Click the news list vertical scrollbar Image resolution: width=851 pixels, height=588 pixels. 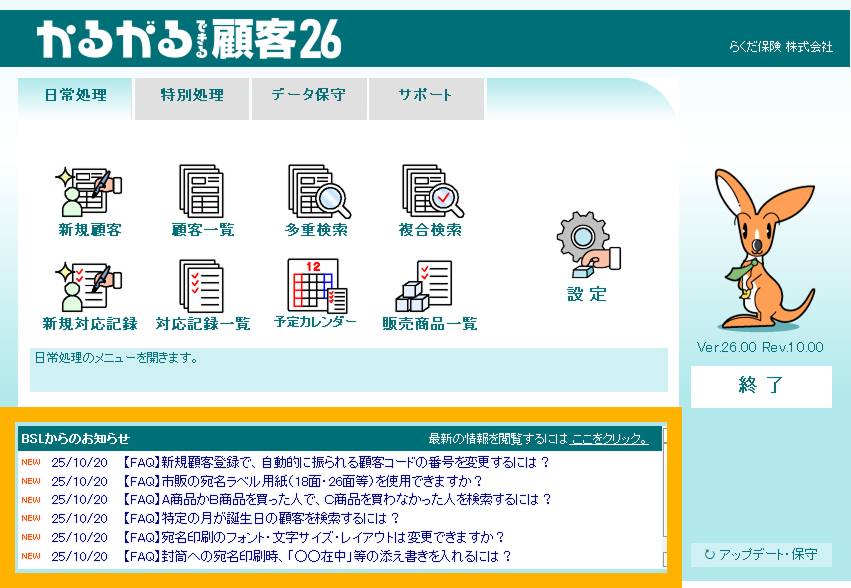[x=666, y=500]
